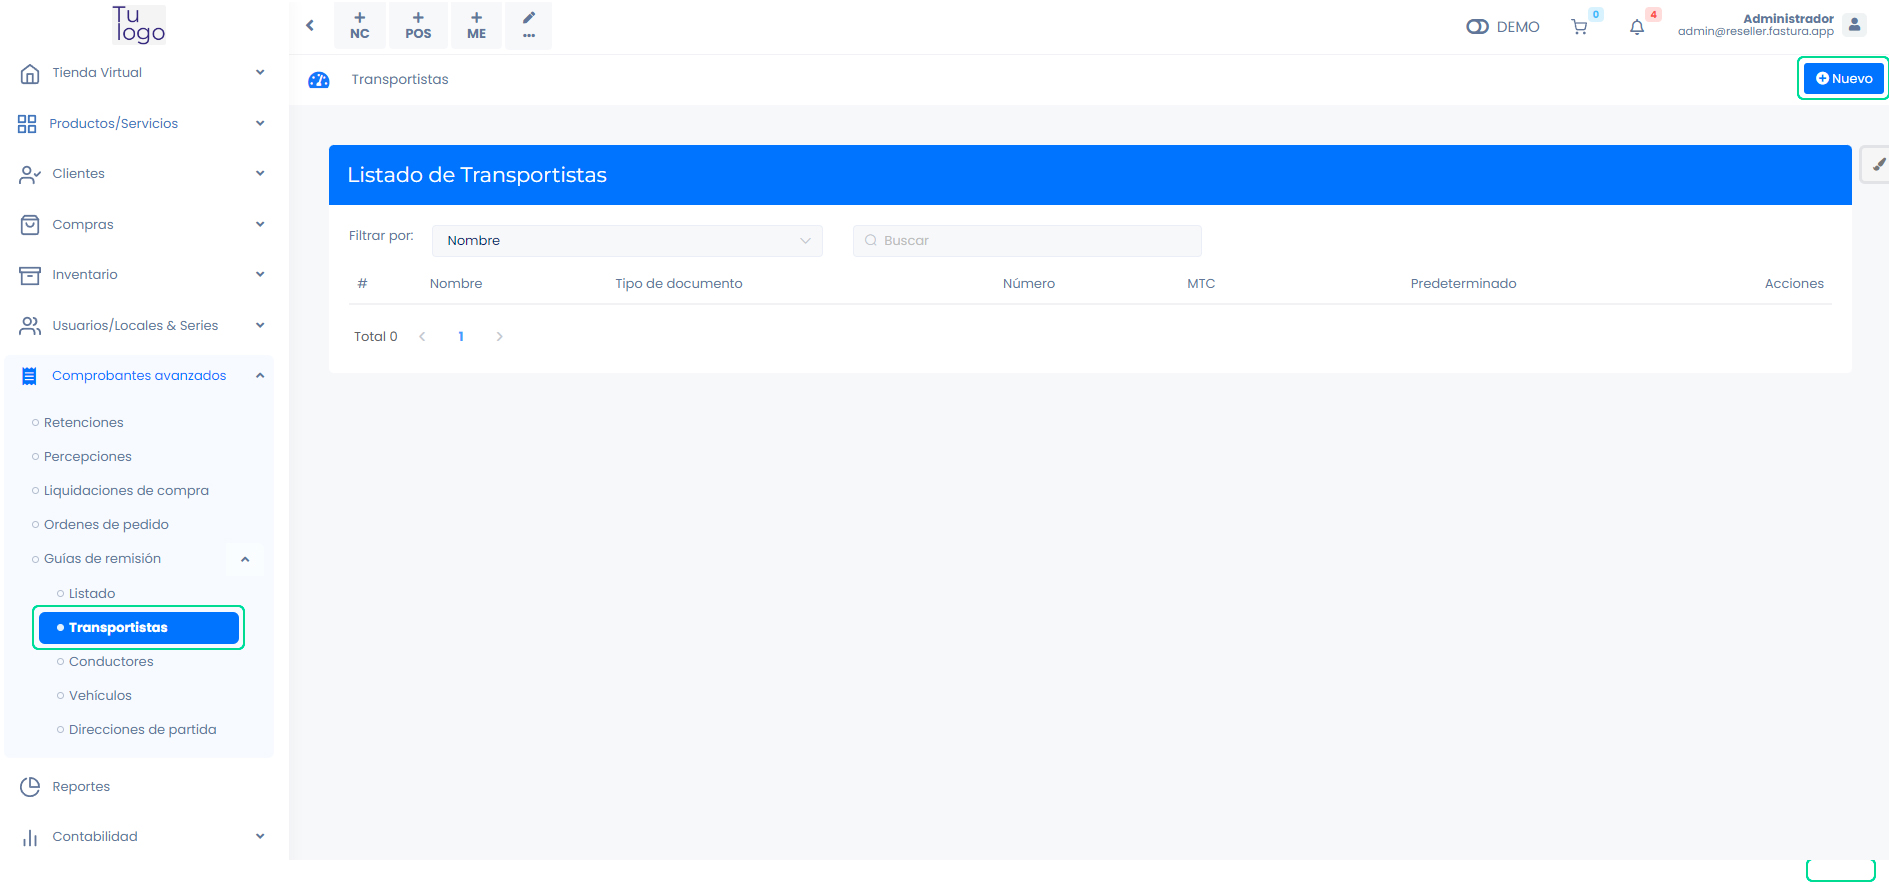The image size is (1889, 893).
Task: Click the ME quick-add shortcut
Action: coord(477,25)
